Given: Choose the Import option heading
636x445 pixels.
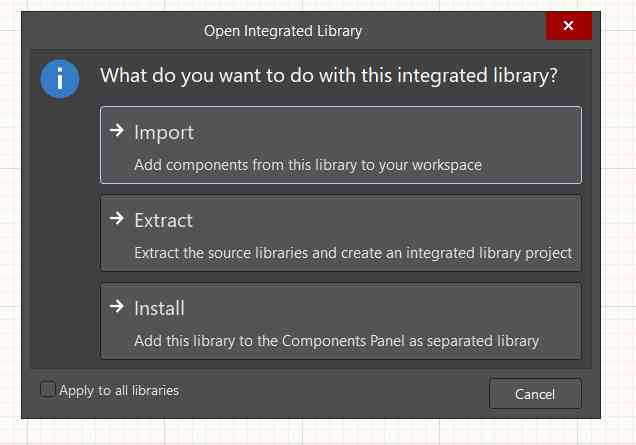Looking at the screenshot, I should [x=164, y=132].
